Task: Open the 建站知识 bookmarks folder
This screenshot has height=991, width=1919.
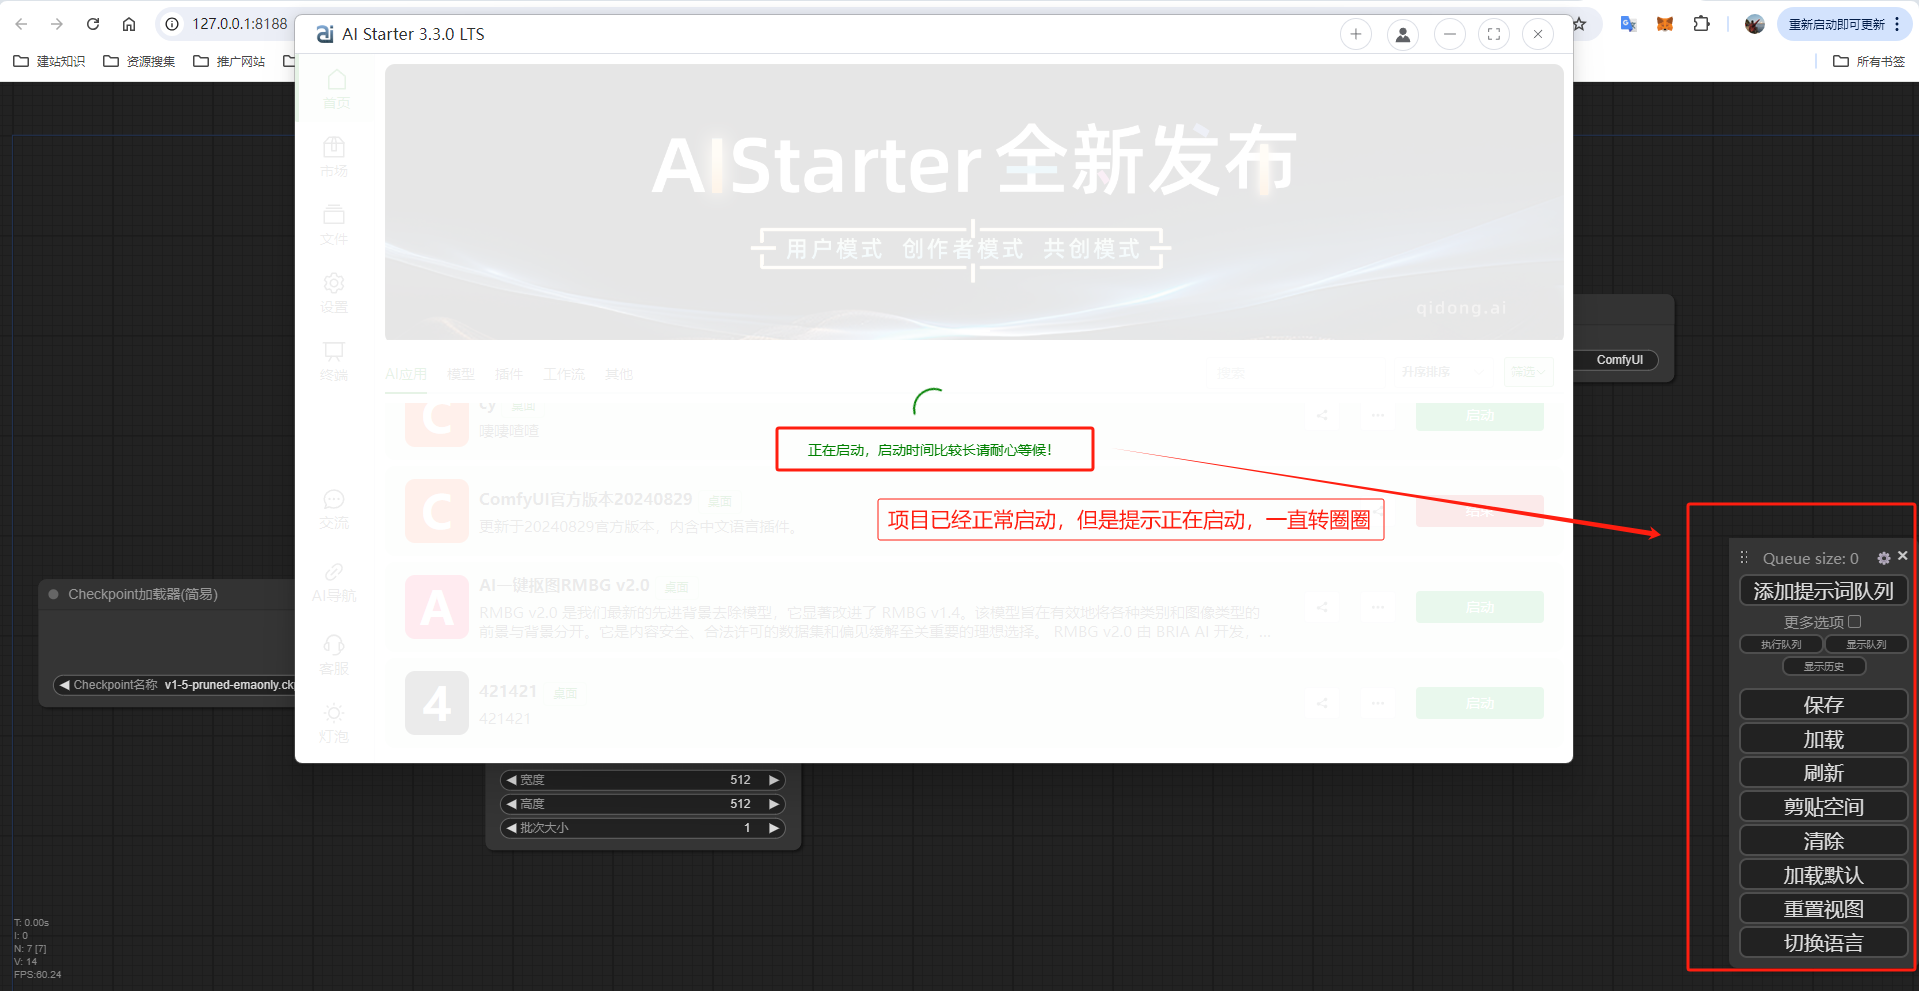Action: 49,61
